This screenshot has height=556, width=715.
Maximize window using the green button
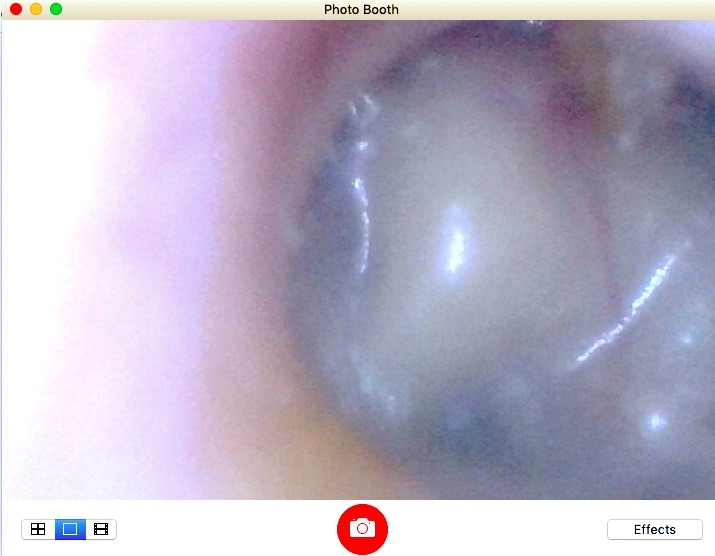(x=56, y=9)
